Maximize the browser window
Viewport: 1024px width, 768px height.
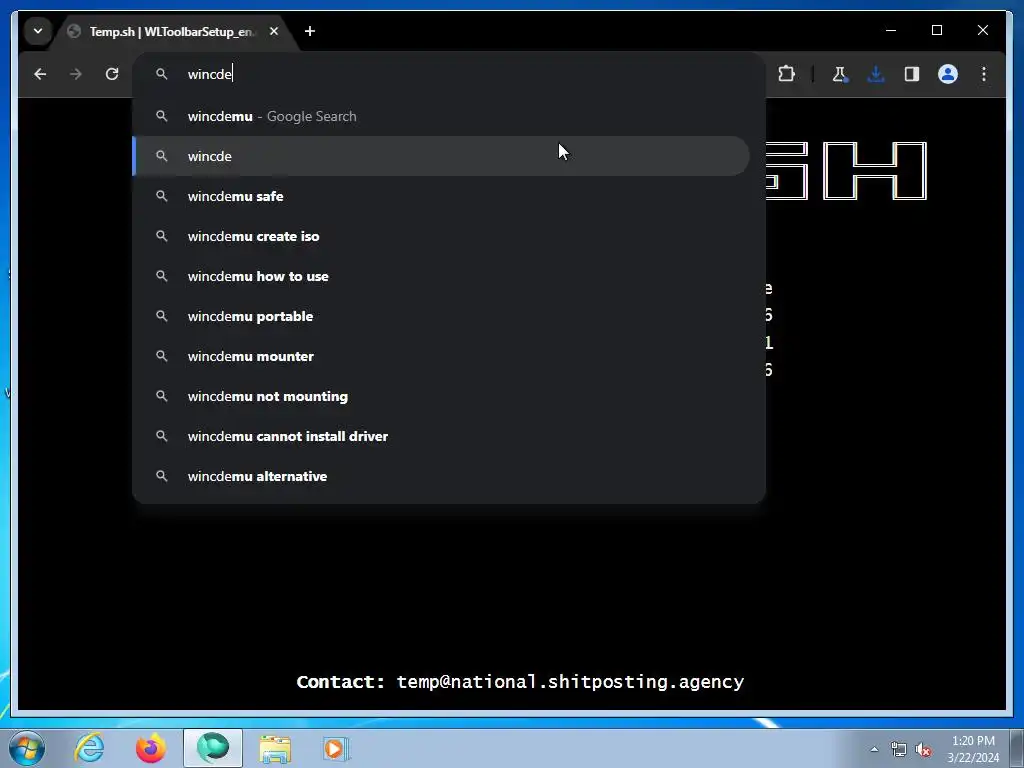936,30
